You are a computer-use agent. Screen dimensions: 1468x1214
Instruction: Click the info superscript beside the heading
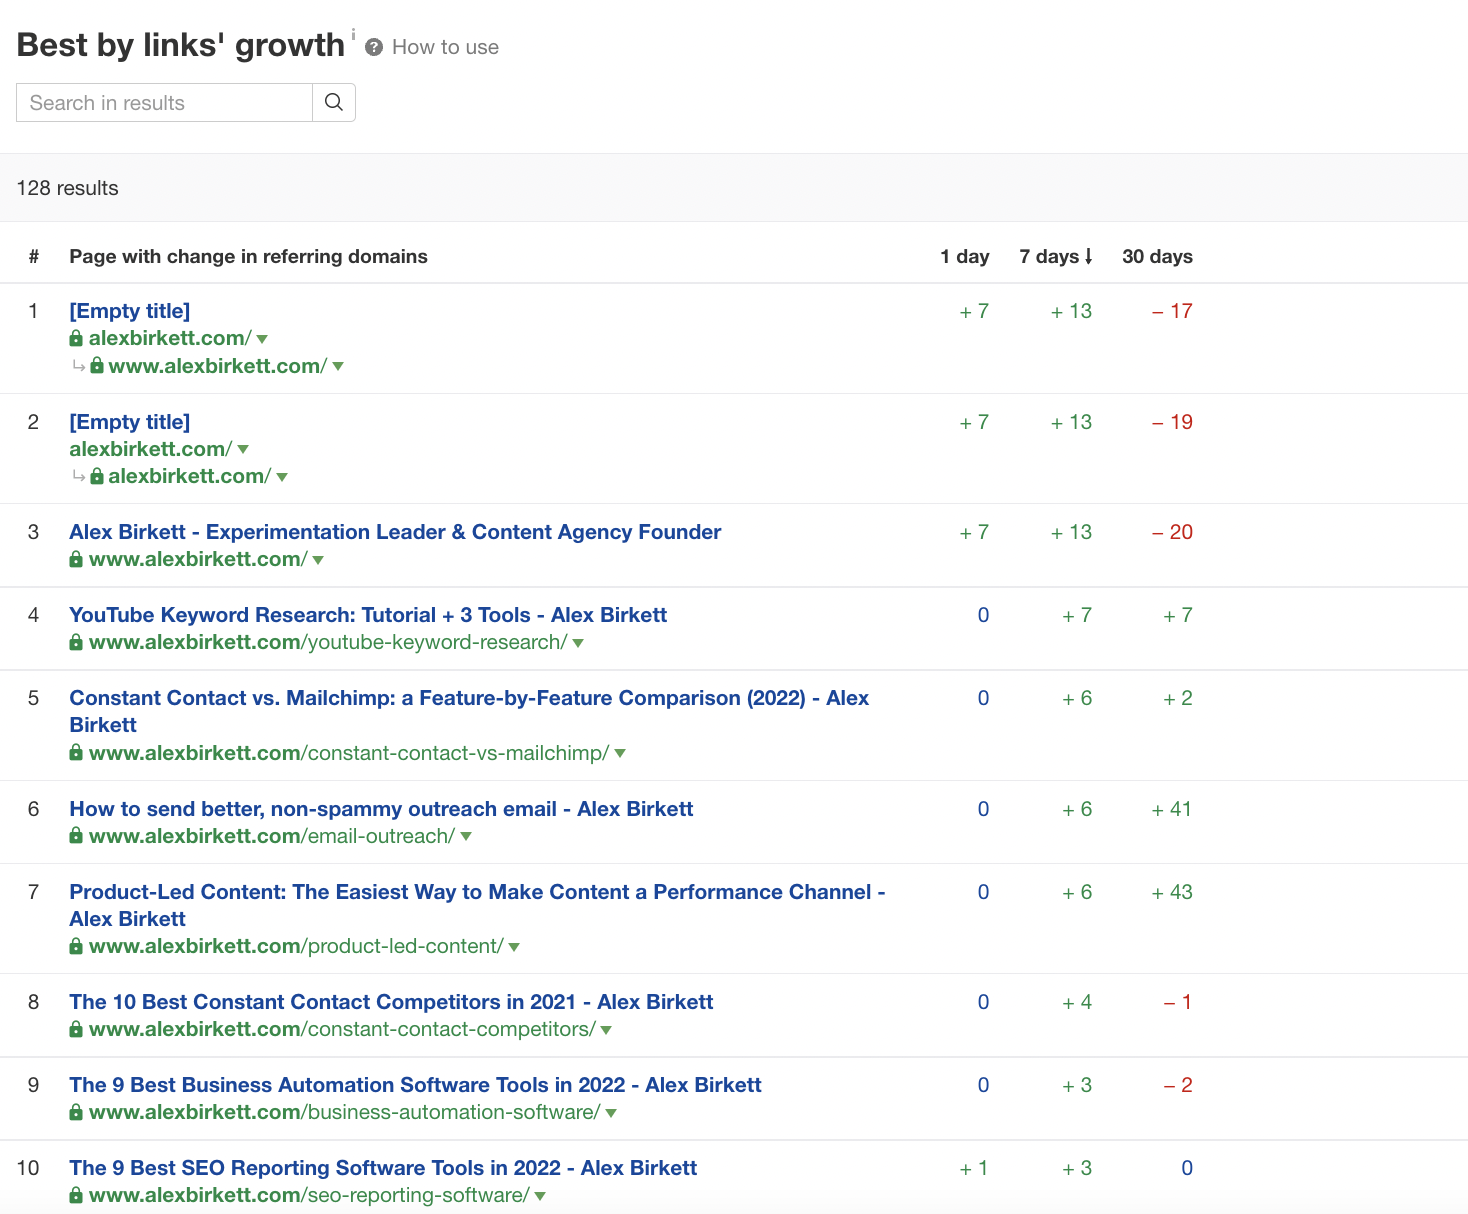tap(353, 34)
